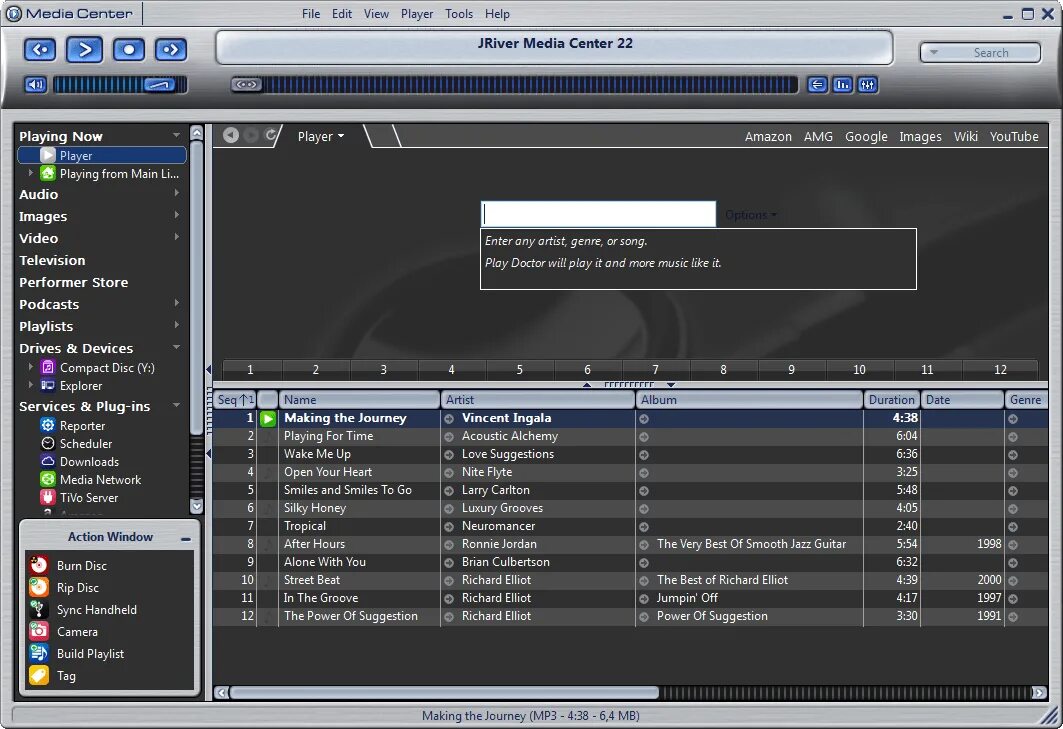Click the Compact Disc (Y:) icon
Viewport: 1063px width, 729px height.
point(47,368)
